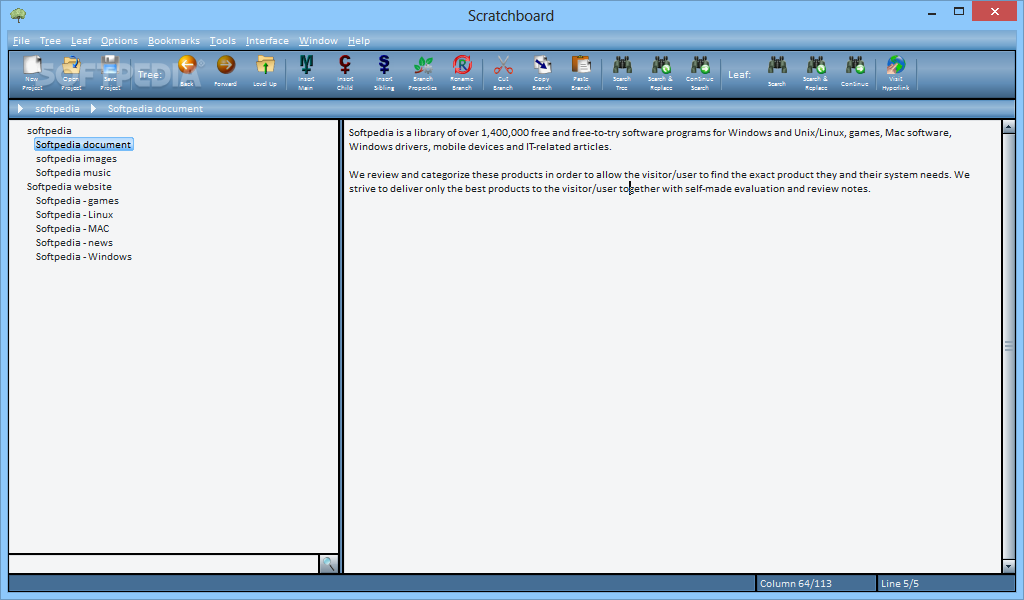This screenshot has height=600, width=1024.
Task: Insert a Child branch
Action: point(345,72)
